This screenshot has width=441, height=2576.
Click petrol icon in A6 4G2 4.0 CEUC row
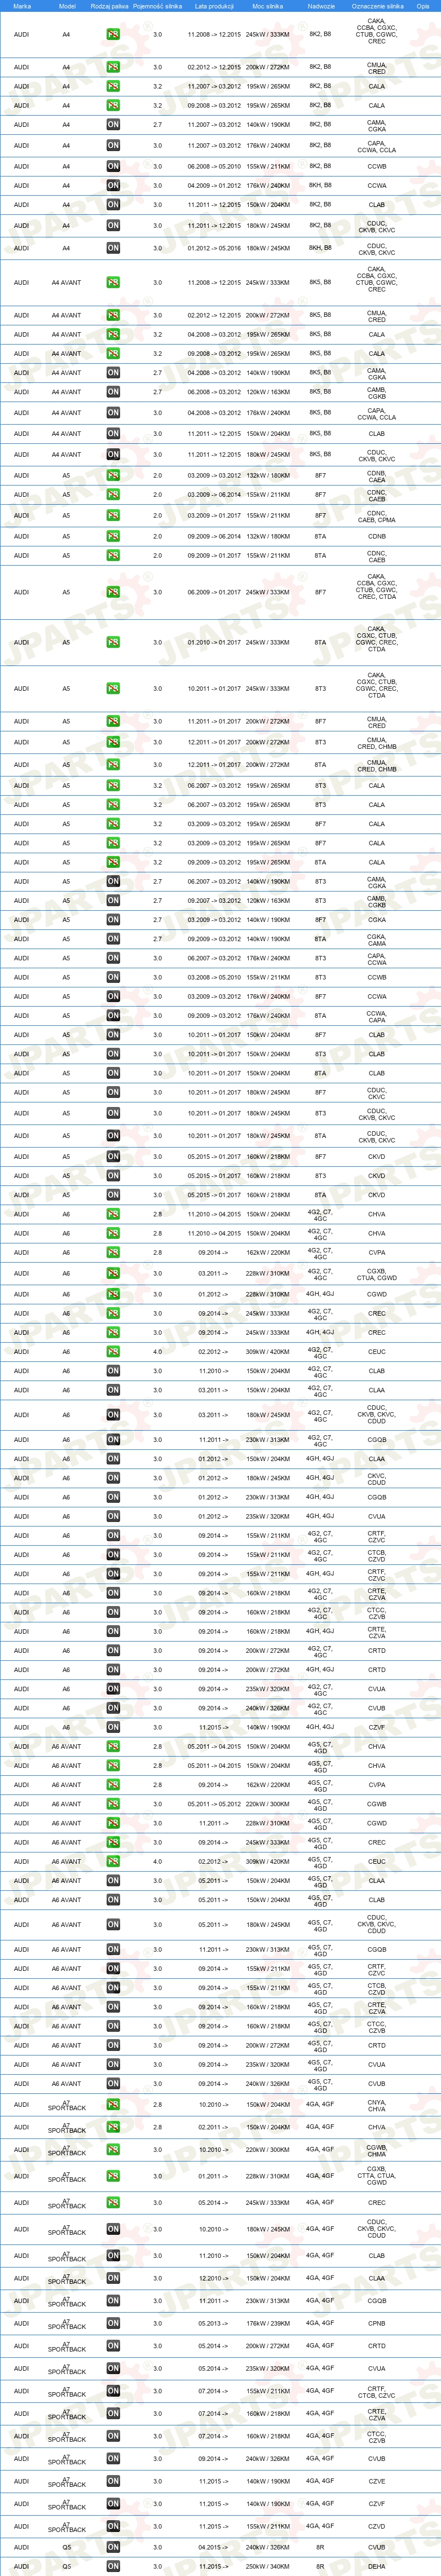tap(113, 1351)
